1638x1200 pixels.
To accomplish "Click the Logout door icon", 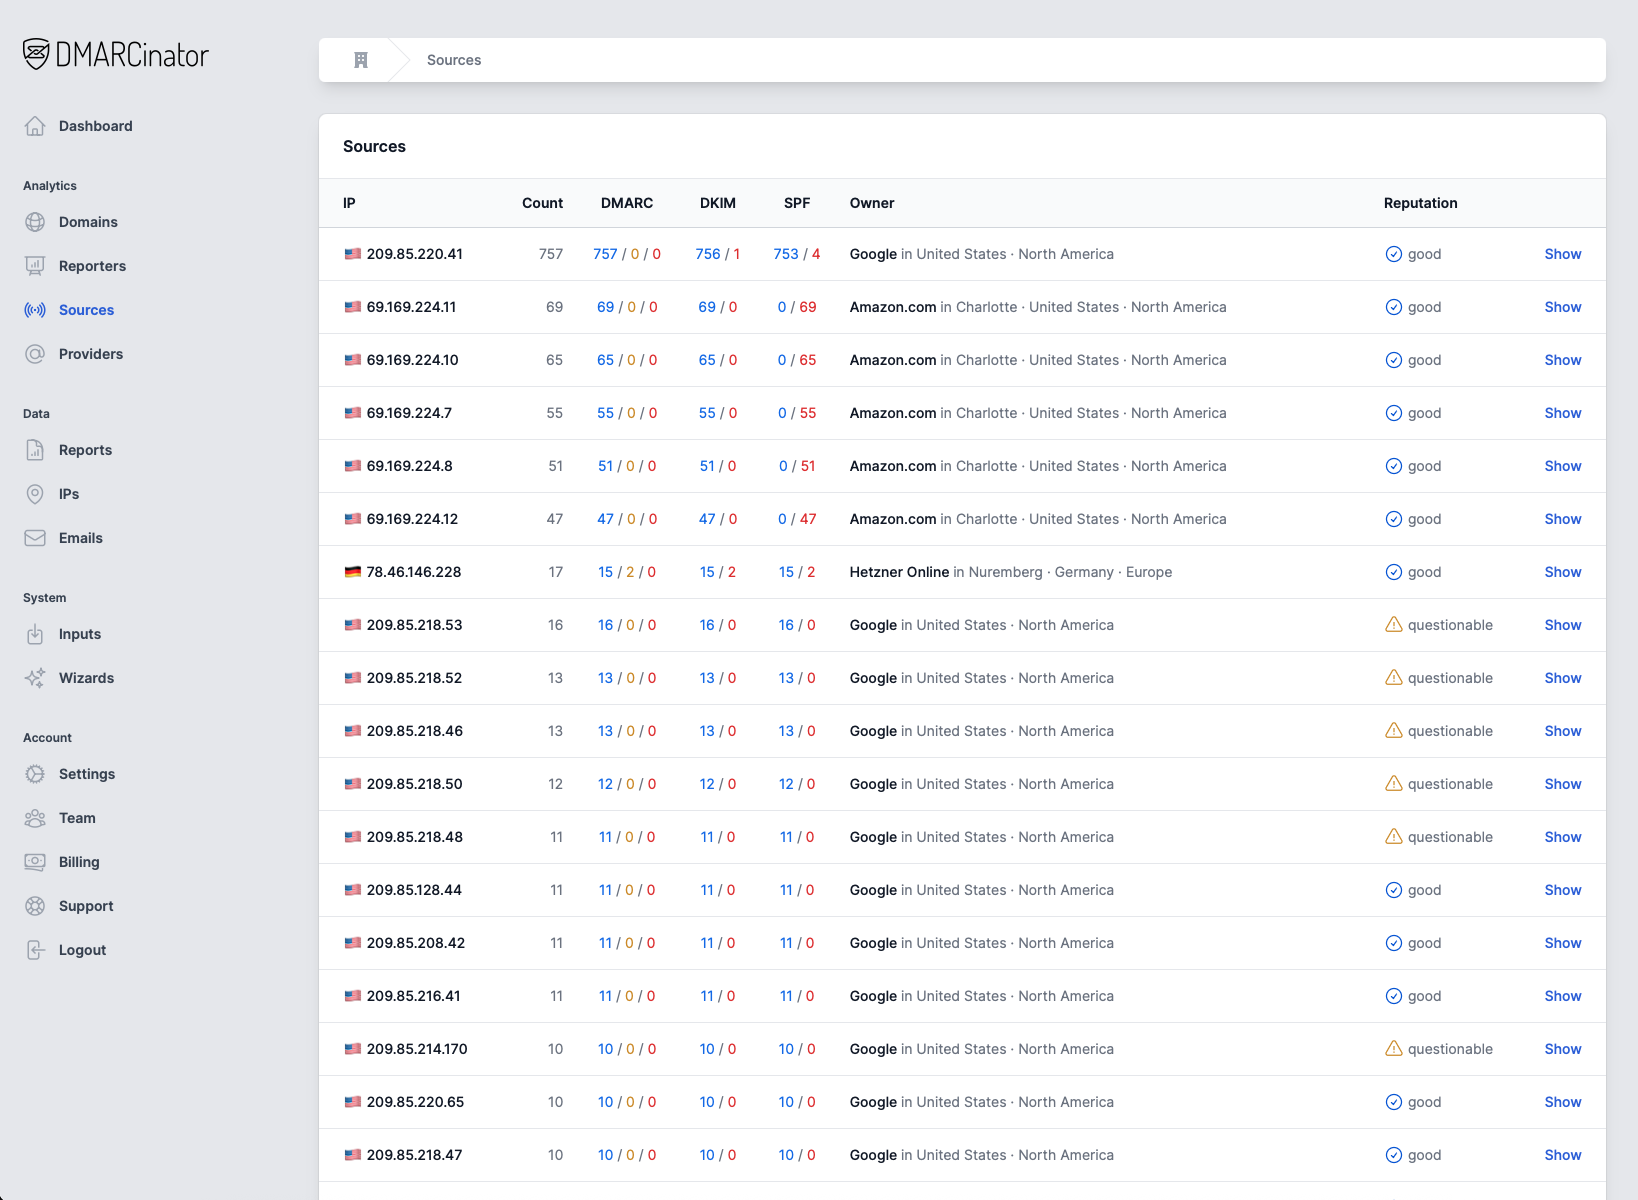I will (35, 950).
